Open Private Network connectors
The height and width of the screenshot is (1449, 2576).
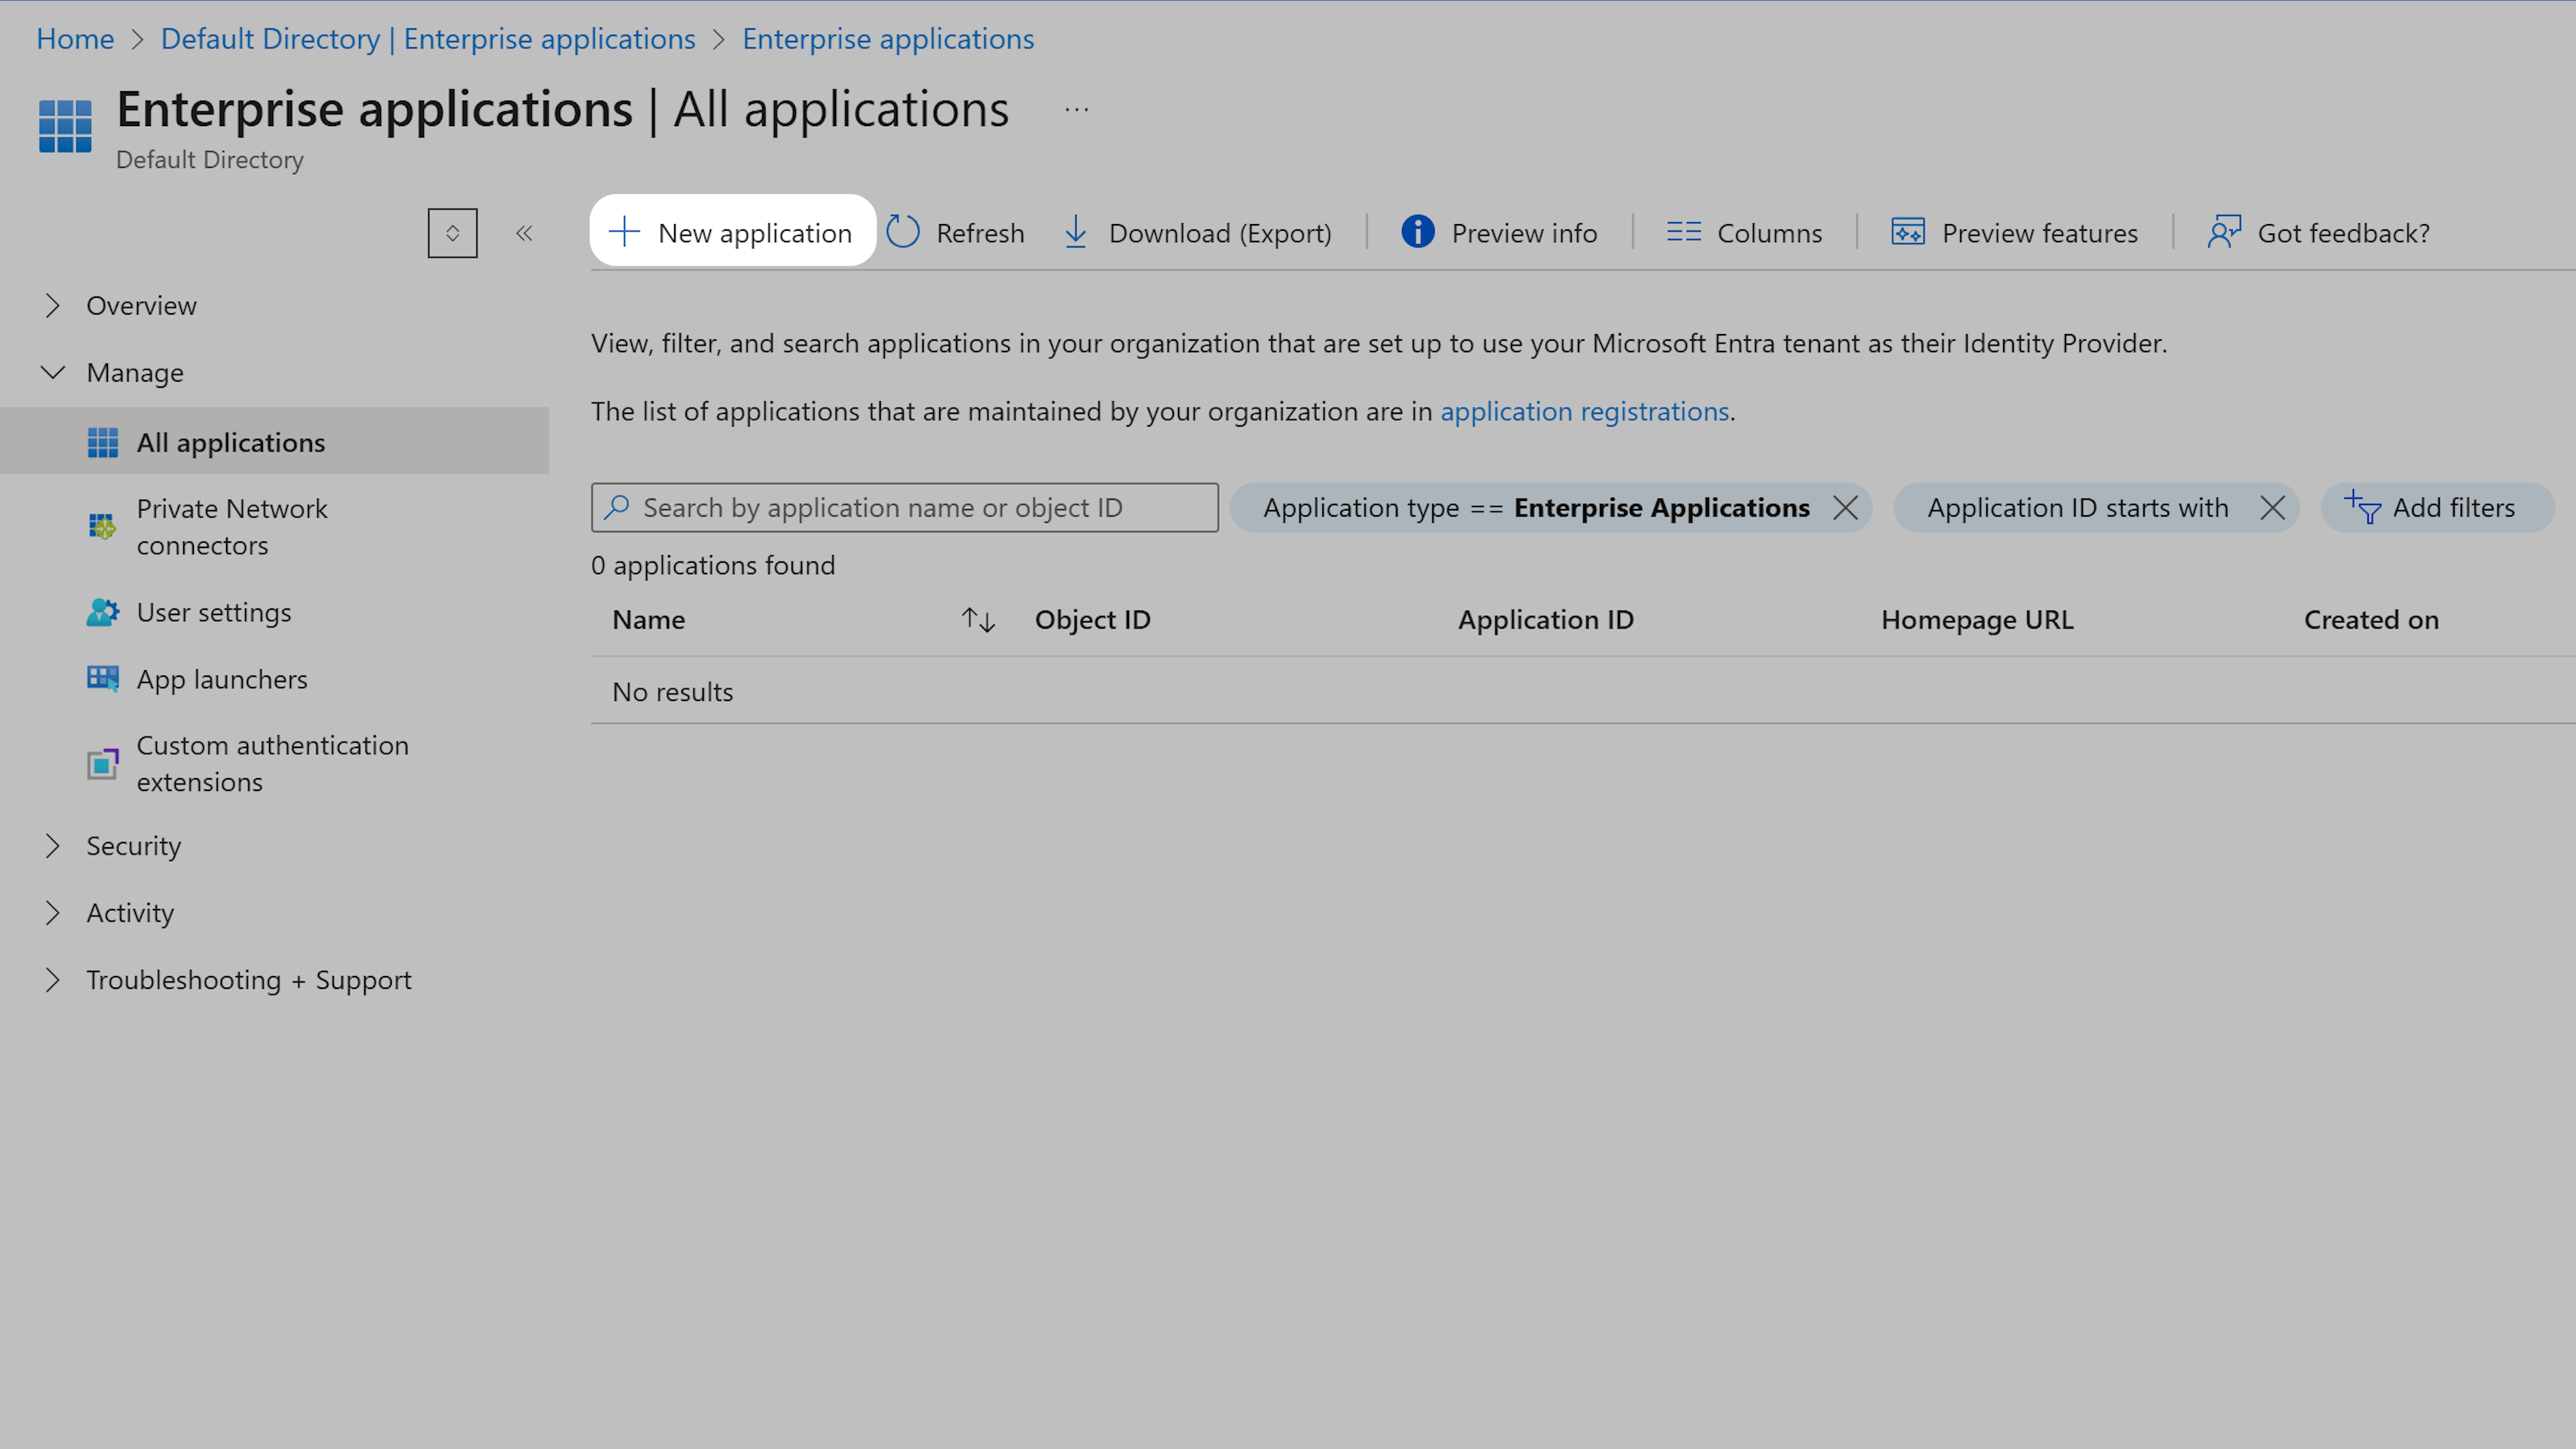pos(275,527)
